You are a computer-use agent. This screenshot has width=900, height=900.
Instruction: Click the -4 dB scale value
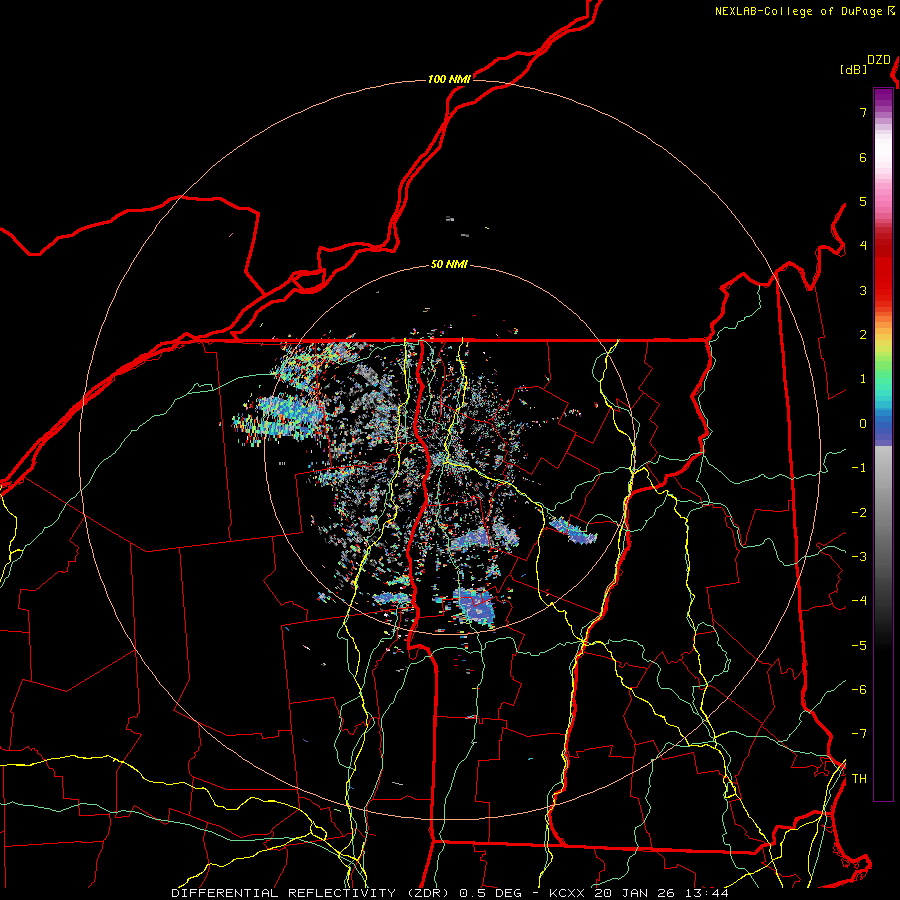(859, 601)
